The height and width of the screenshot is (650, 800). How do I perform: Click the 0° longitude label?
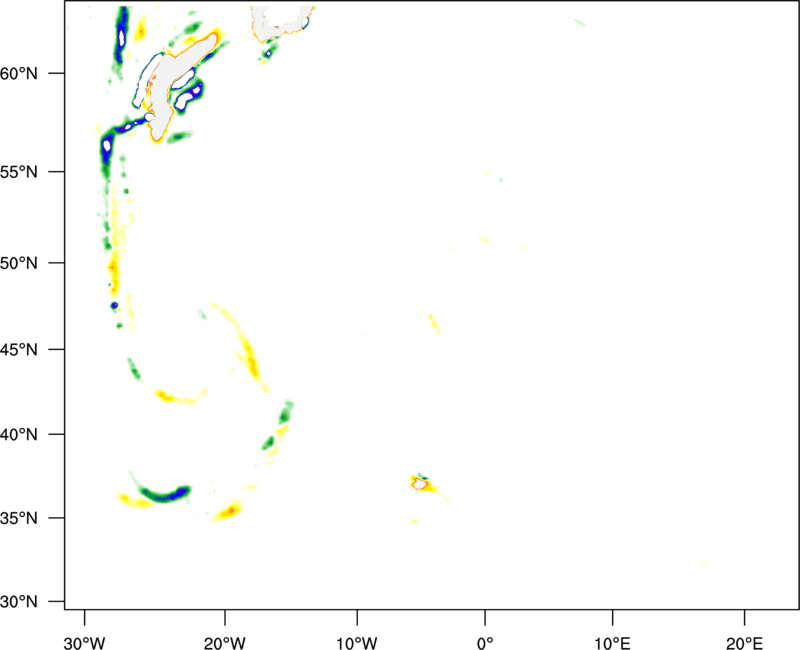pyautogui.click(x=485, y=643)
